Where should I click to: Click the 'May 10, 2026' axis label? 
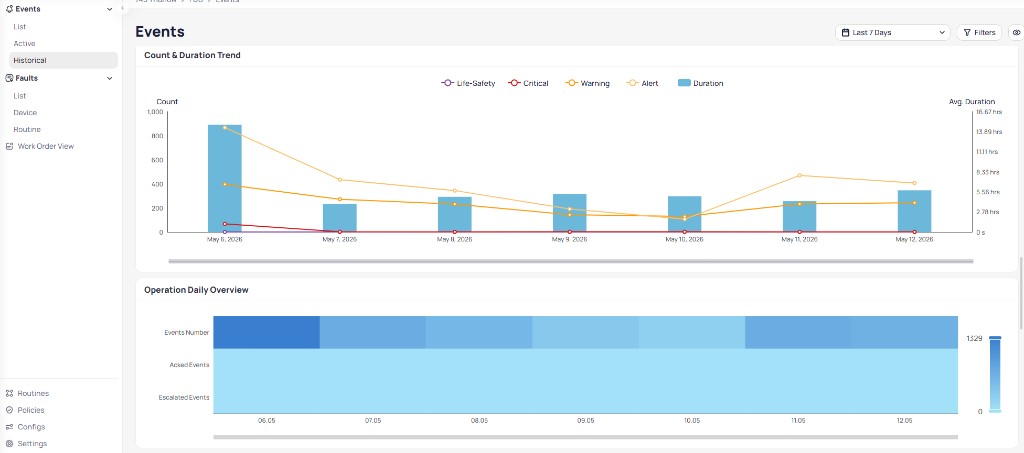coord(684,240)
